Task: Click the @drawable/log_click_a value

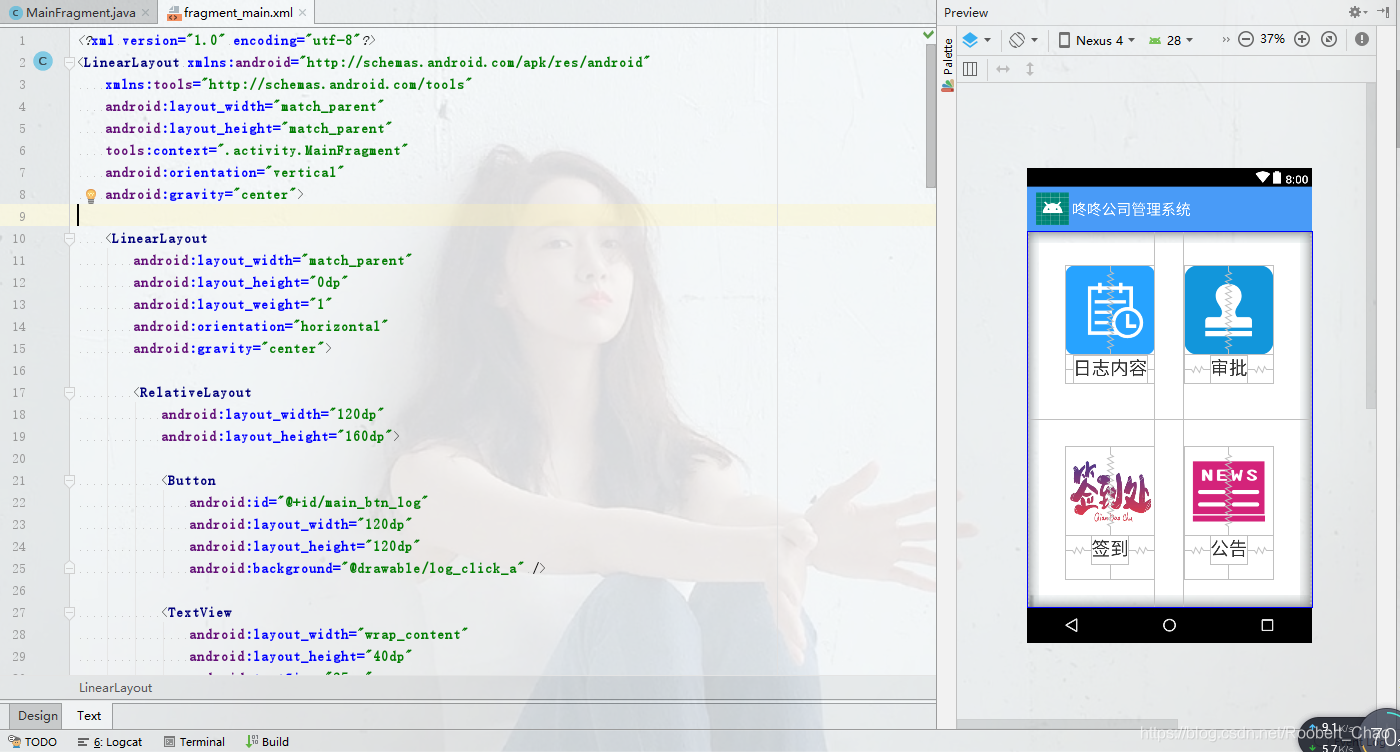Action: (x=432, y=568)
